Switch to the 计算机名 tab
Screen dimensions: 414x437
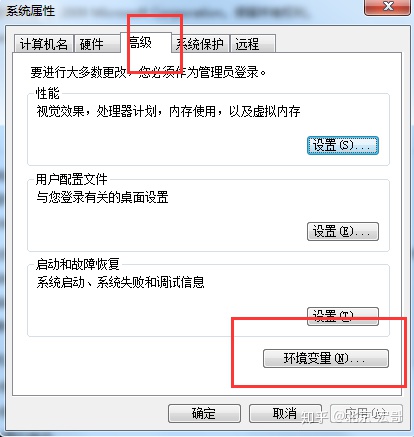click(43, 44)
